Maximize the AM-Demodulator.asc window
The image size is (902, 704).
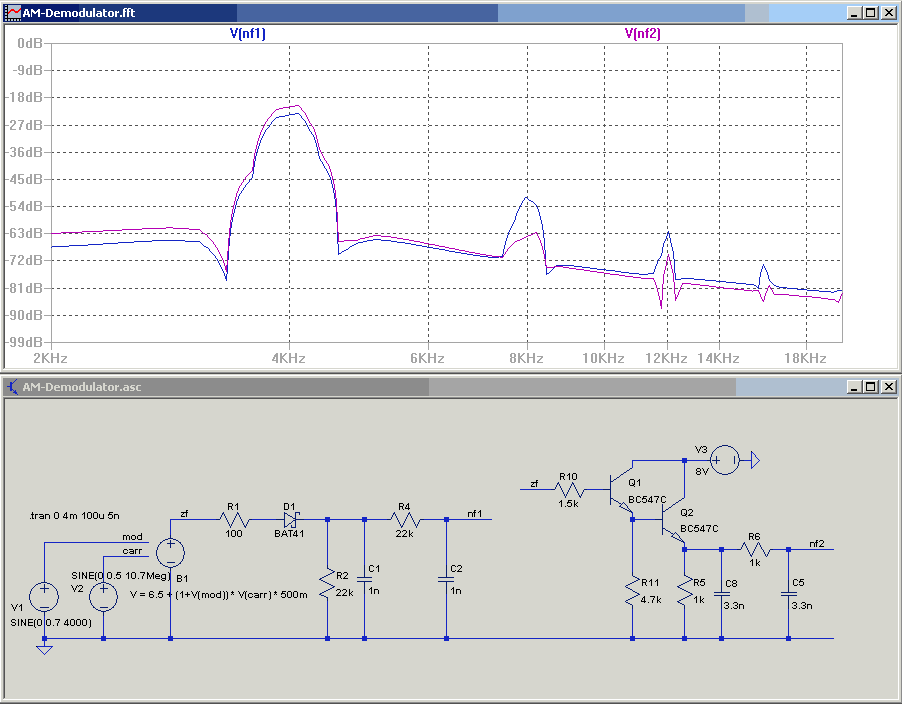(871, 387)
